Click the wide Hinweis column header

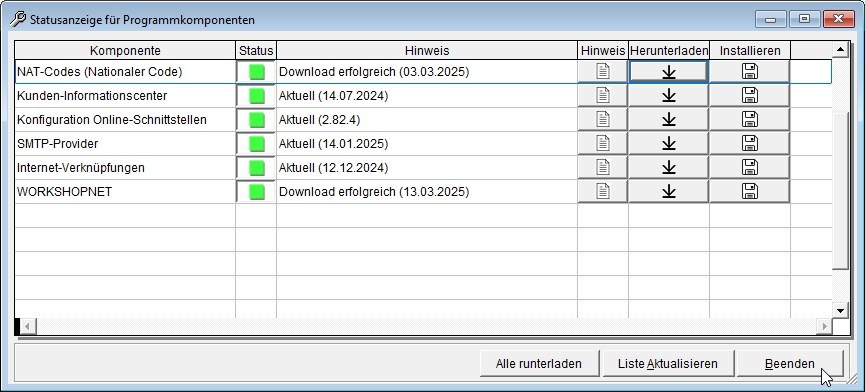[x=427, y=51]
